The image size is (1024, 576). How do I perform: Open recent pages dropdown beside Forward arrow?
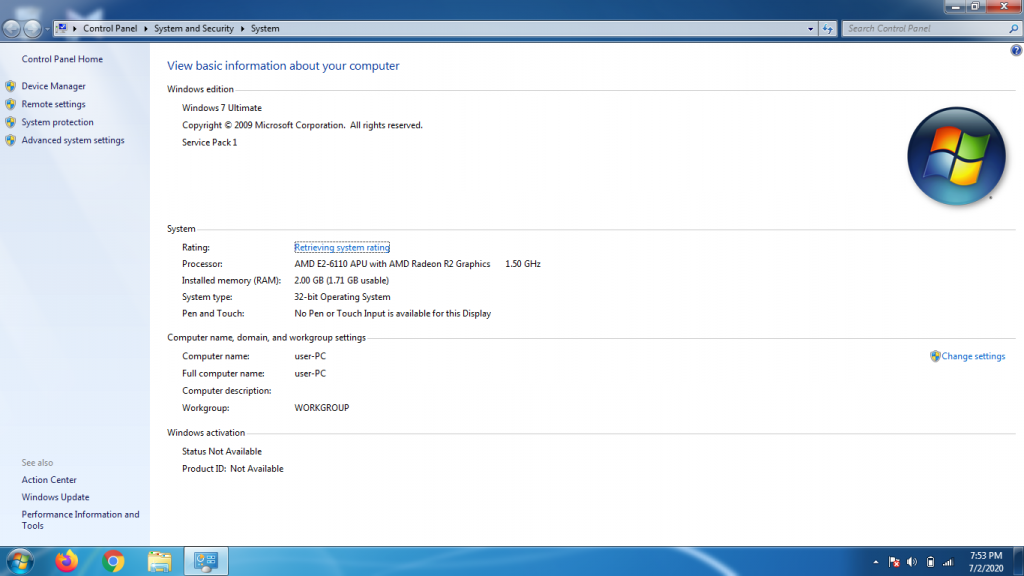pos(47,29)
